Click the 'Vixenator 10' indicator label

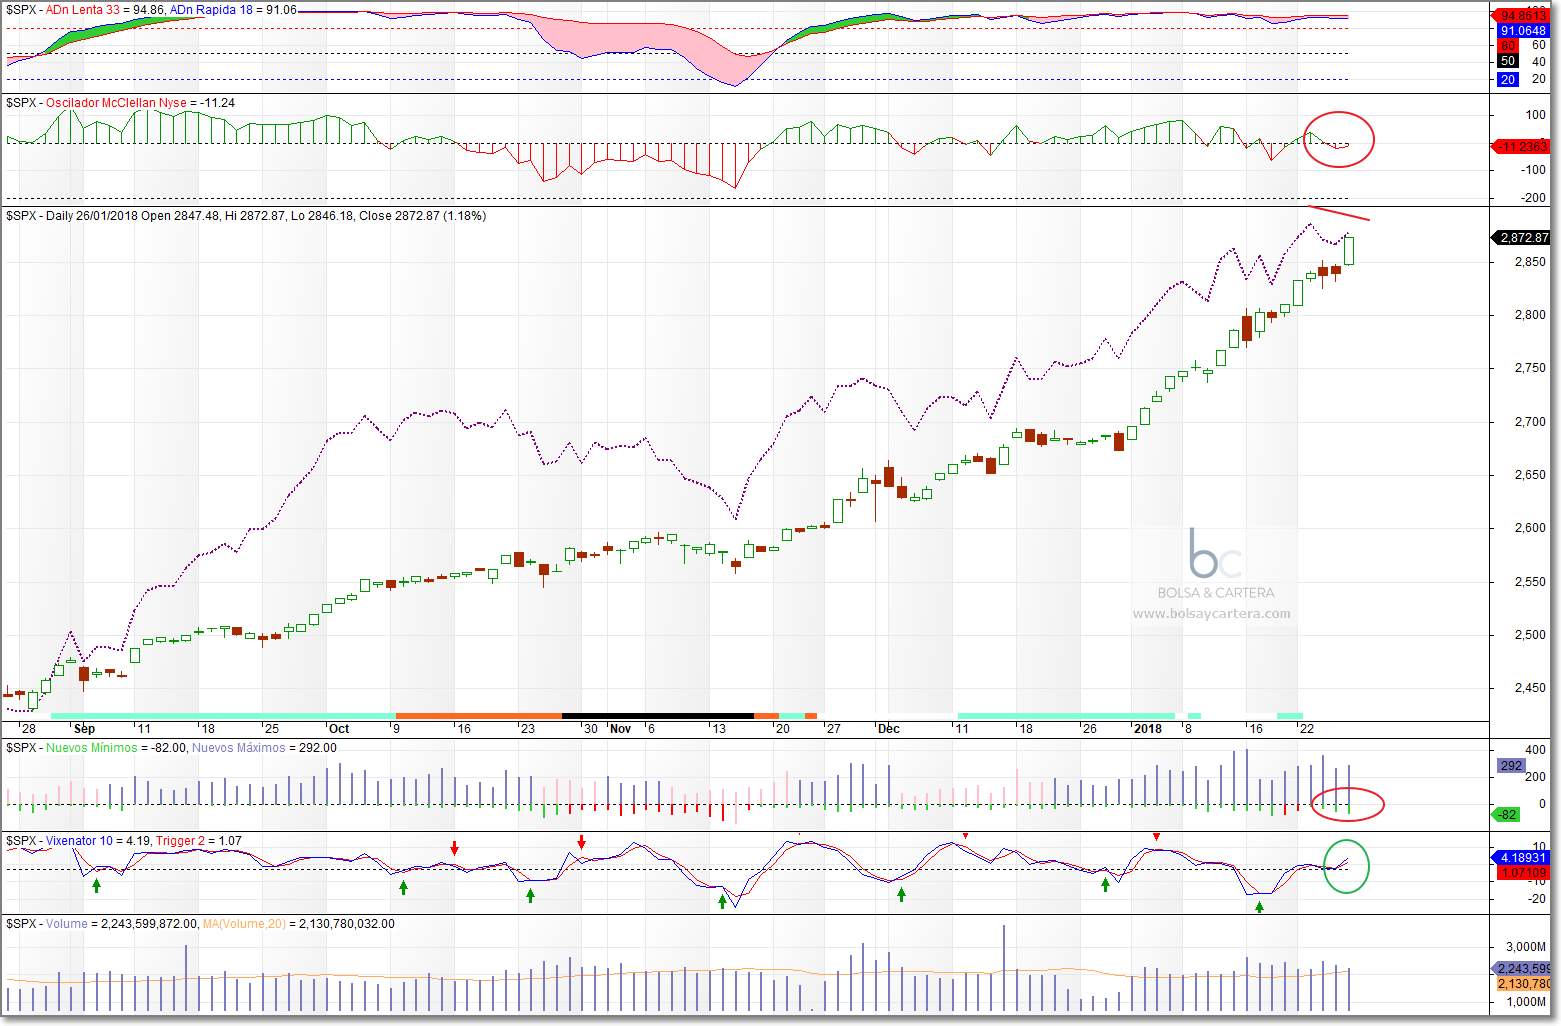tap(80, 841)
